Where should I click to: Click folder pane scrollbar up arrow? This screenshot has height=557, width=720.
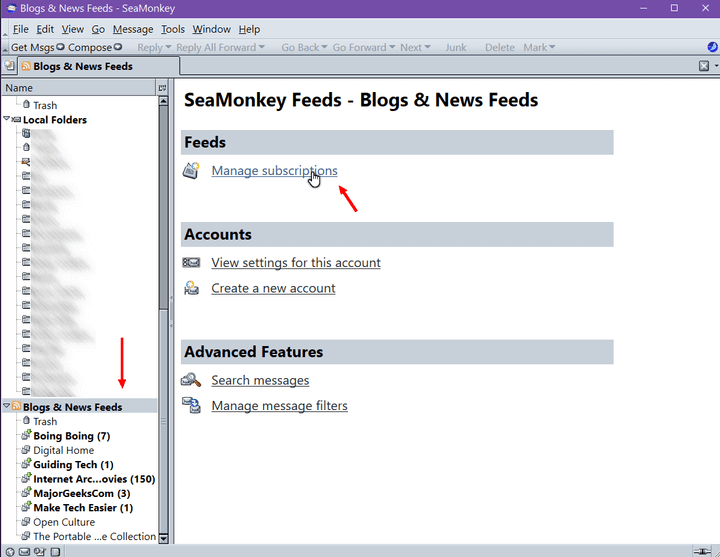[163, 101]
